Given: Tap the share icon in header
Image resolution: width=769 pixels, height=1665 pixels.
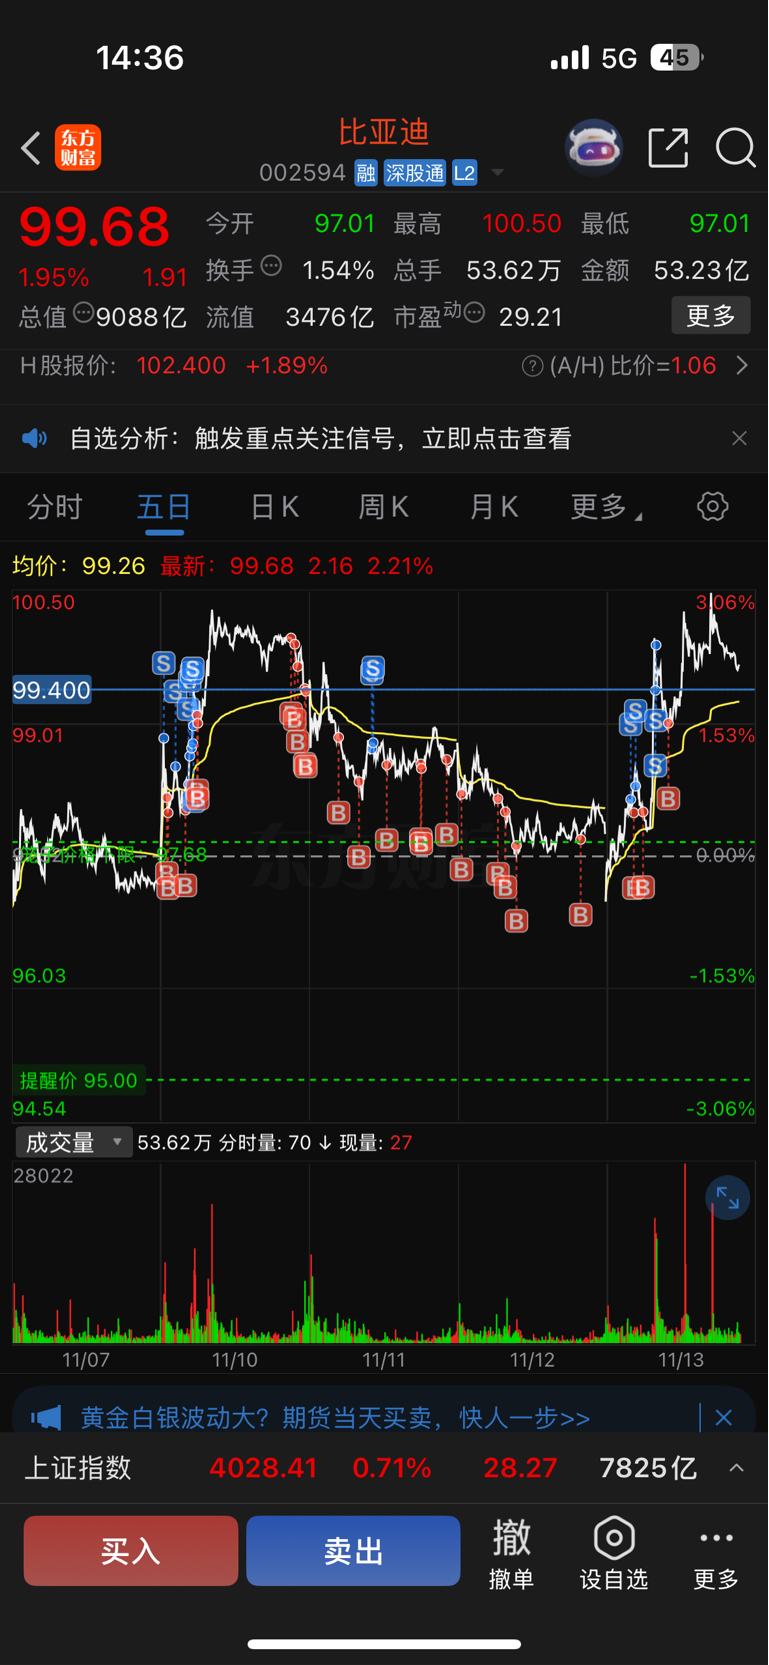Looking at the screenshot, I should [x=668, y=148].
